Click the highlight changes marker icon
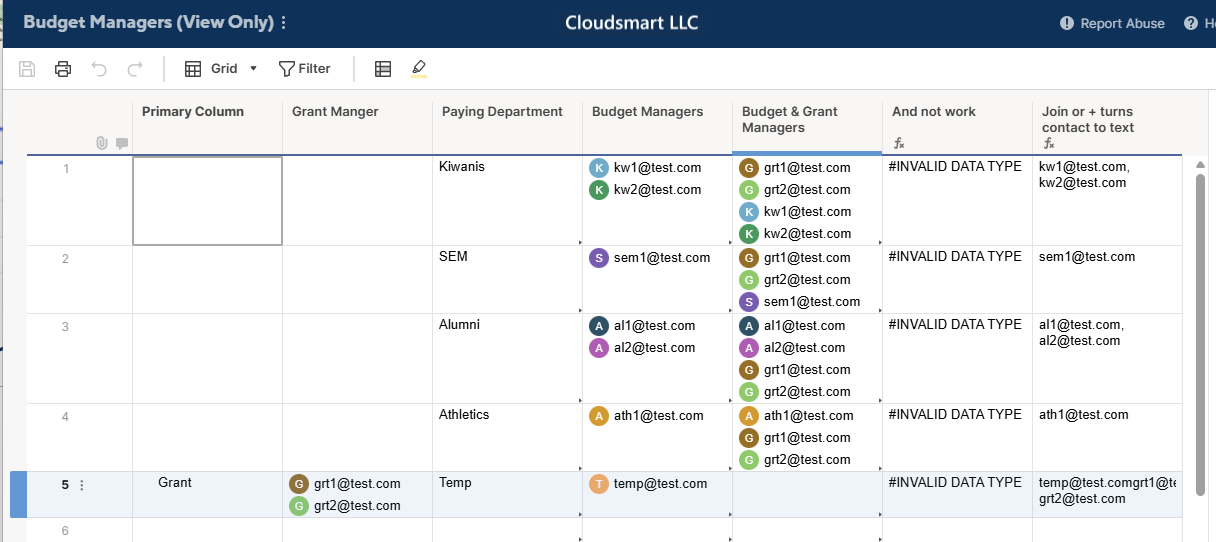This screenshot has height=542, width=1216. pyautogui.click(x=419, y=69)
